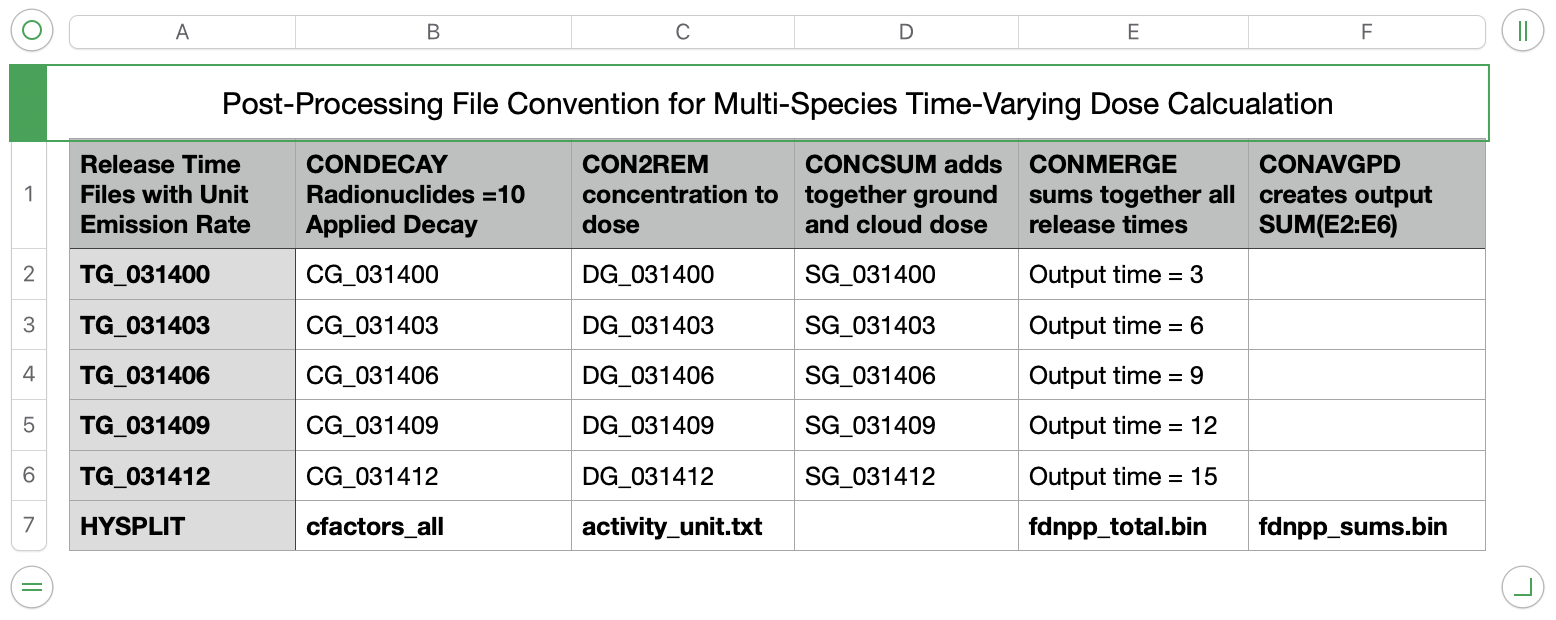This screenshot has width=1556, height=620.
Task: Click the table resize corner handle
Action: pos(1523,587)
